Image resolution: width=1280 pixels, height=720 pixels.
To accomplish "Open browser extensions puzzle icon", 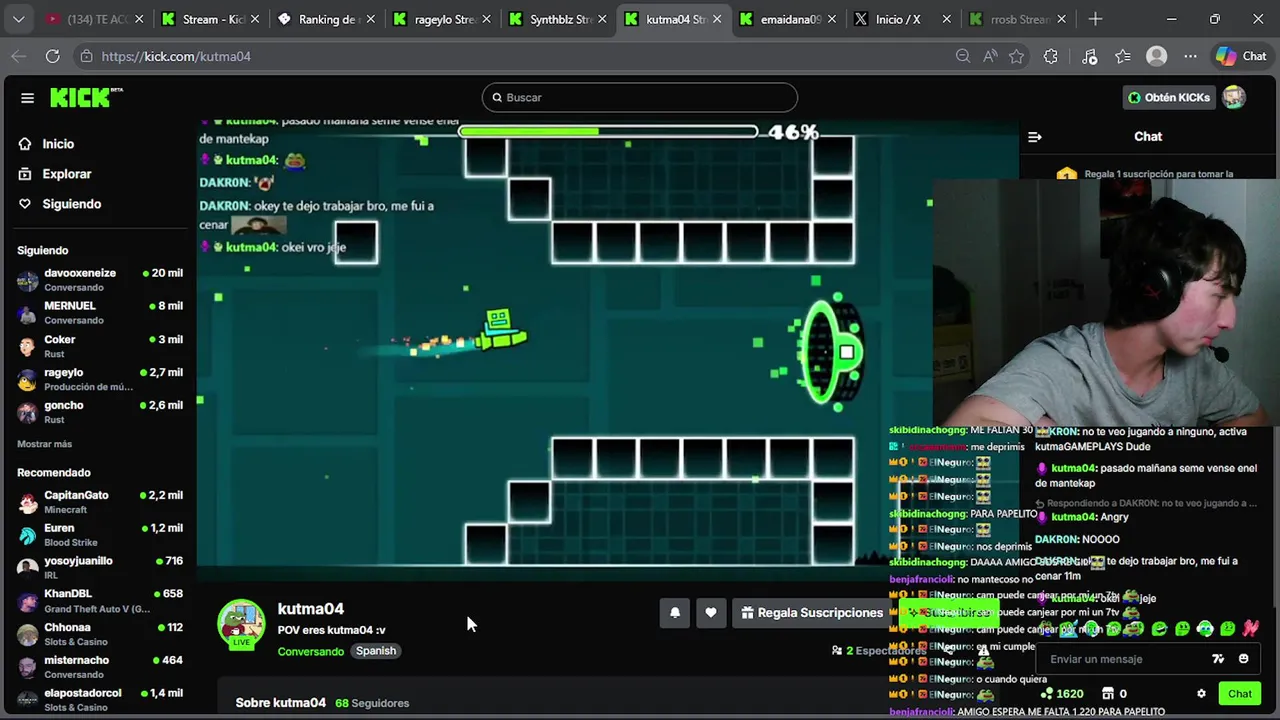I will click(x=1051, y=57).
